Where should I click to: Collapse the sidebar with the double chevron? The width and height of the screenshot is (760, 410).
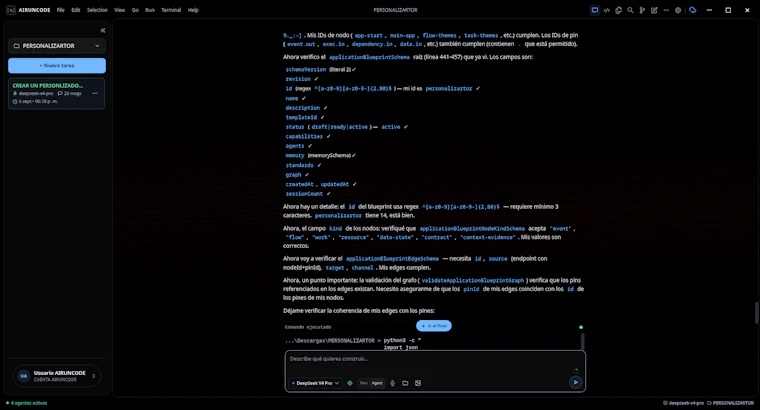point(103,30)
